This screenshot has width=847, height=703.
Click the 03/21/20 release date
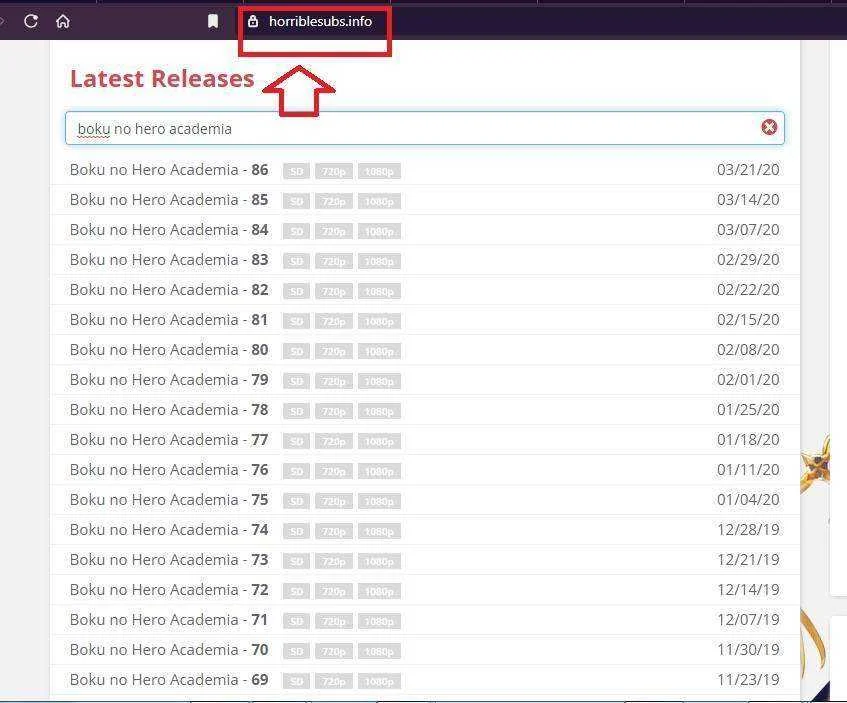(x=748, y=170)
